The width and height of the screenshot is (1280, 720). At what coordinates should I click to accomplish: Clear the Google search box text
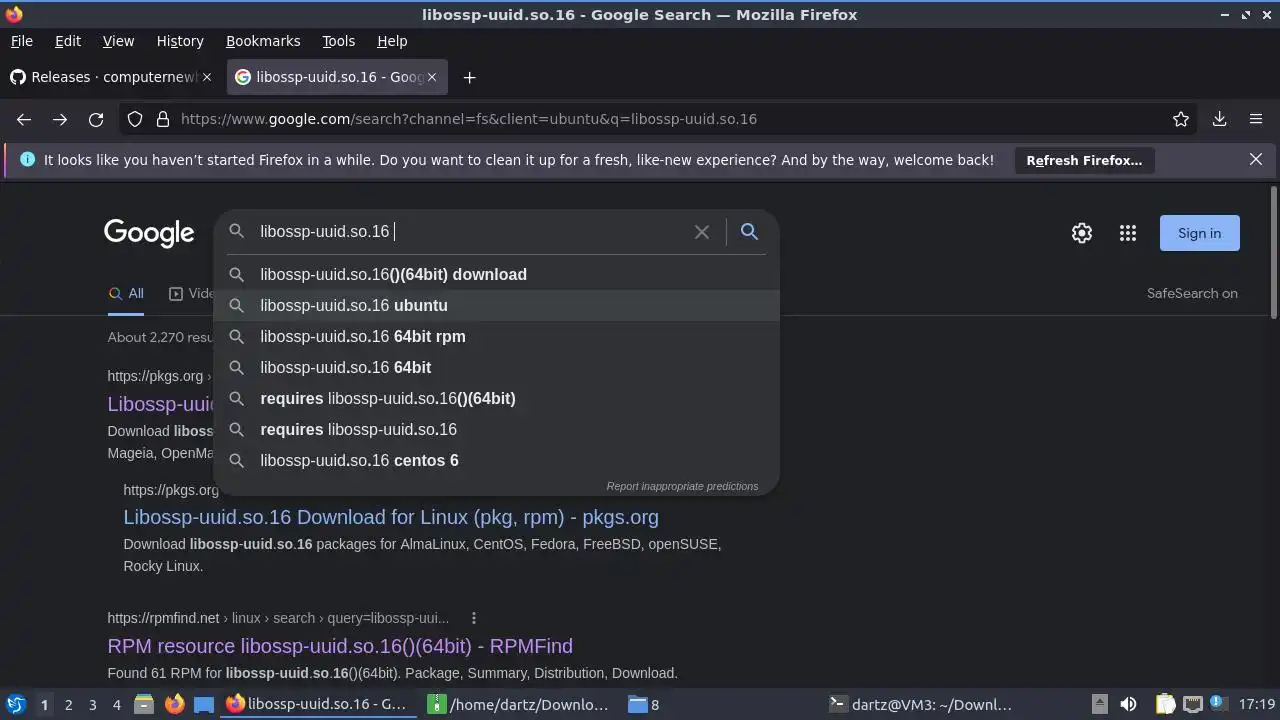point(702,232)
